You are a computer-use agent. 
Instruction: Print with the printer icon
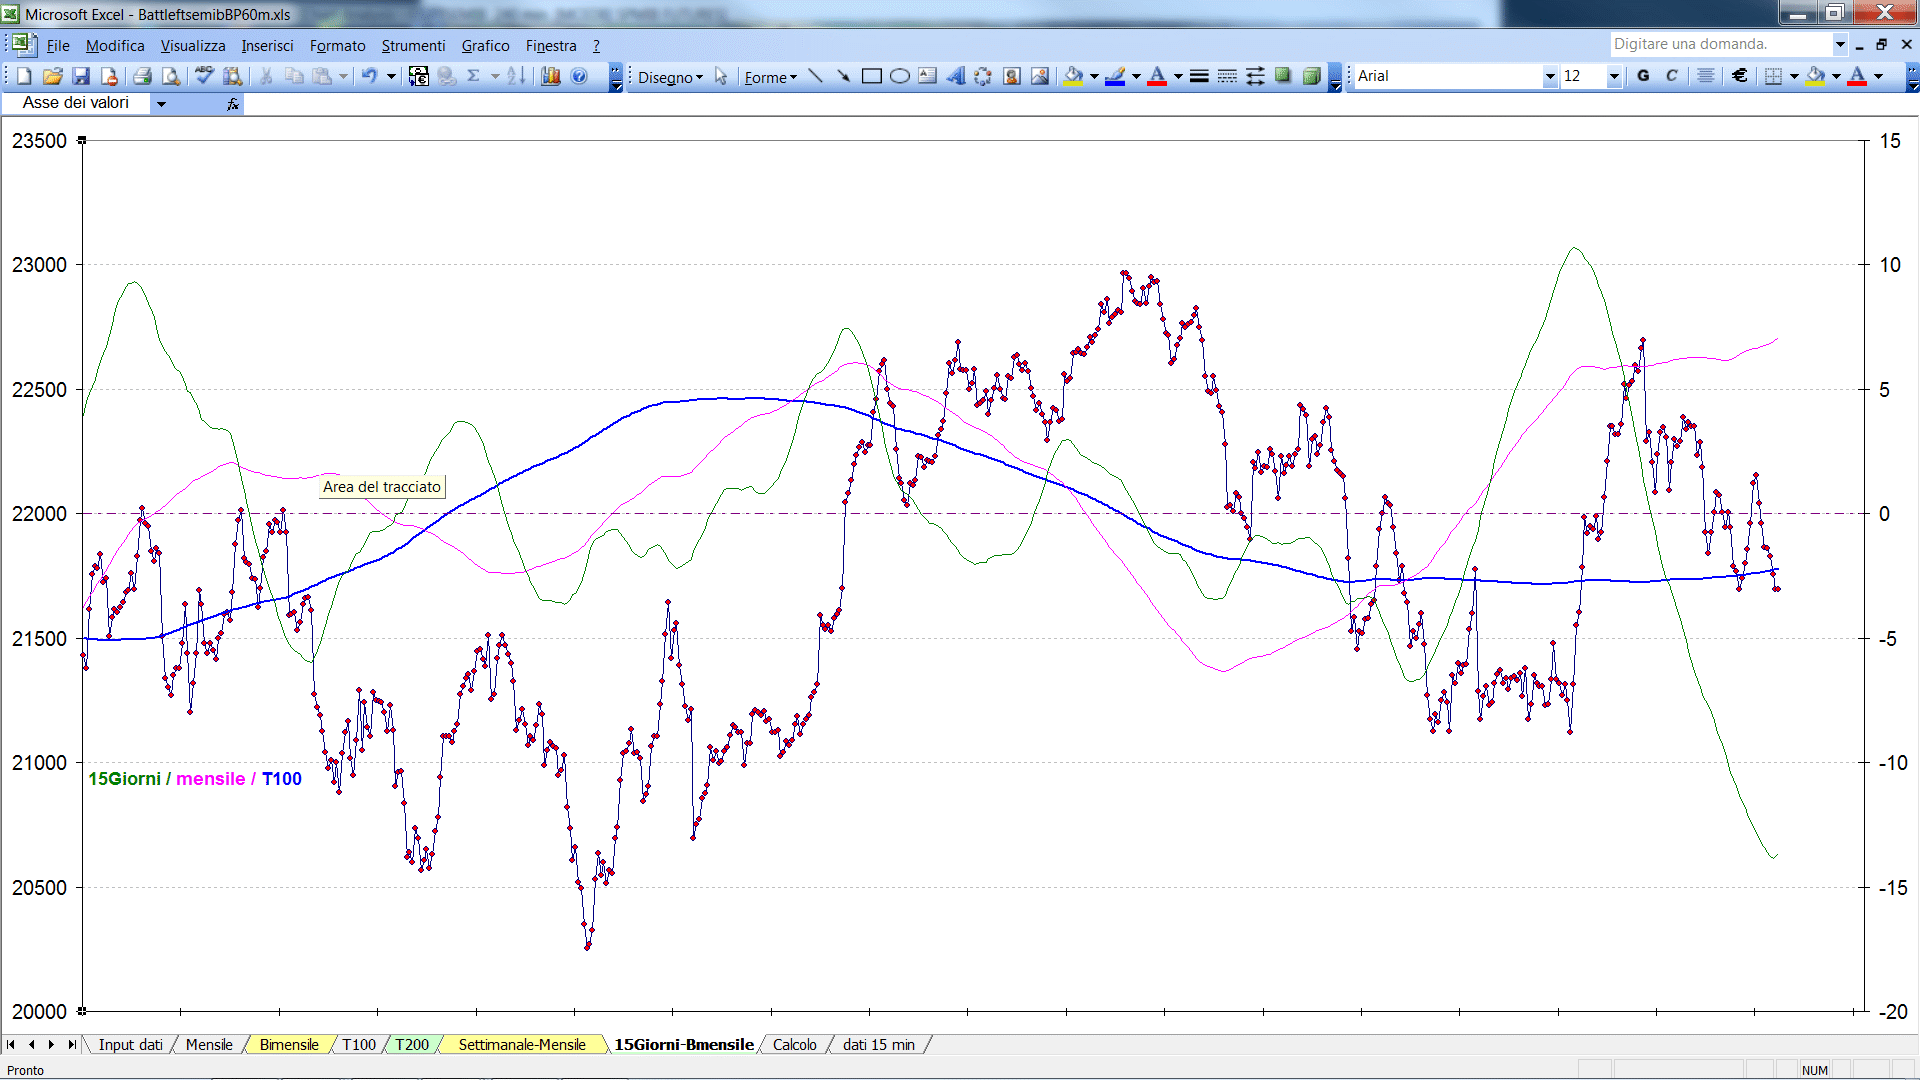[x=142, y=76]
